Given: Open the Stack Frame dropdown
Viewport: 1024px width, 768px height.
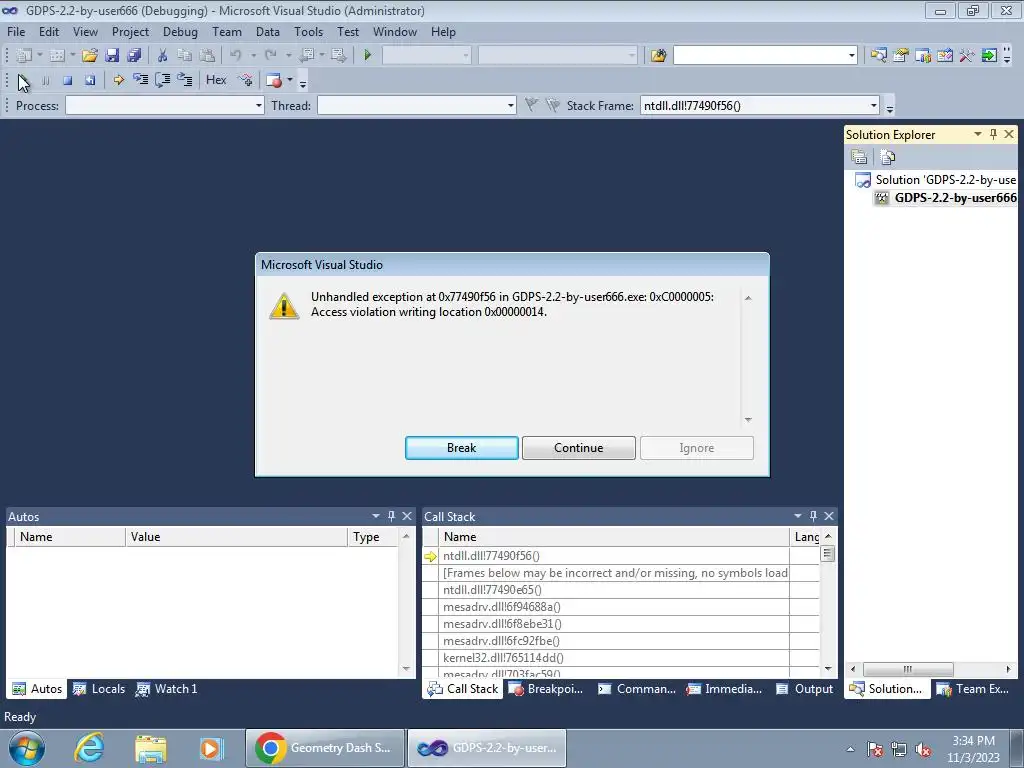Looking at the screenshot, I should [x=873, y=106].
